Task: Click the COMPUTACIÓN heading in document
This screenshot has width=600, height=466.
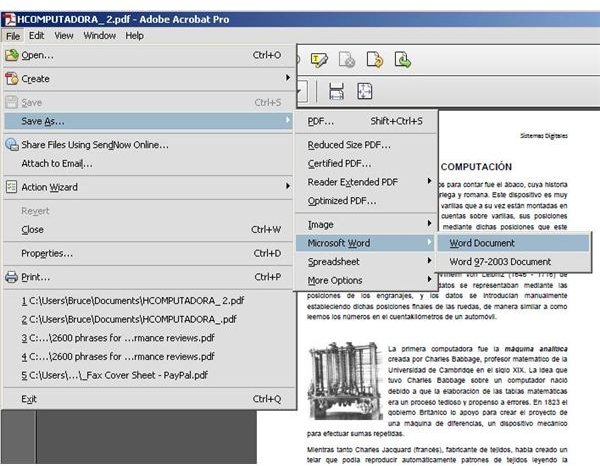Action: point(476,167)
